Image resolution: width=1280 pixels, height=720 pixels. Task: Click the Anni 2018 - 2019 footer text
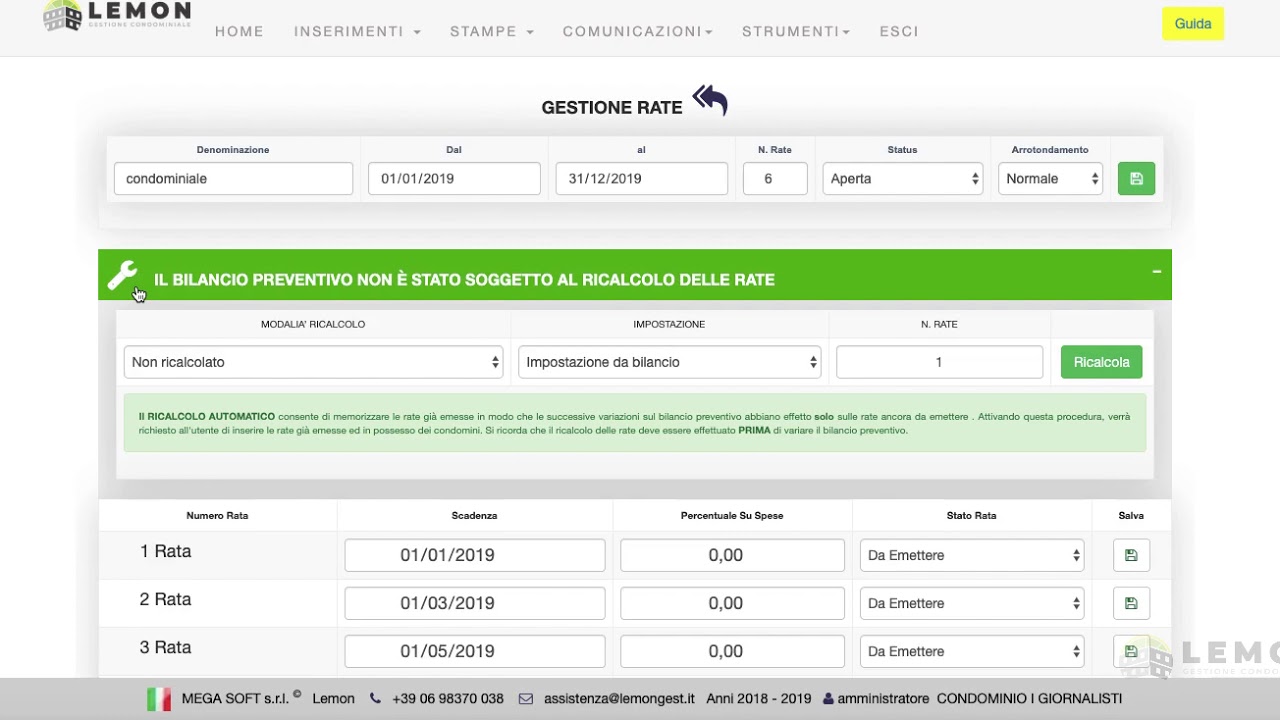759,699
